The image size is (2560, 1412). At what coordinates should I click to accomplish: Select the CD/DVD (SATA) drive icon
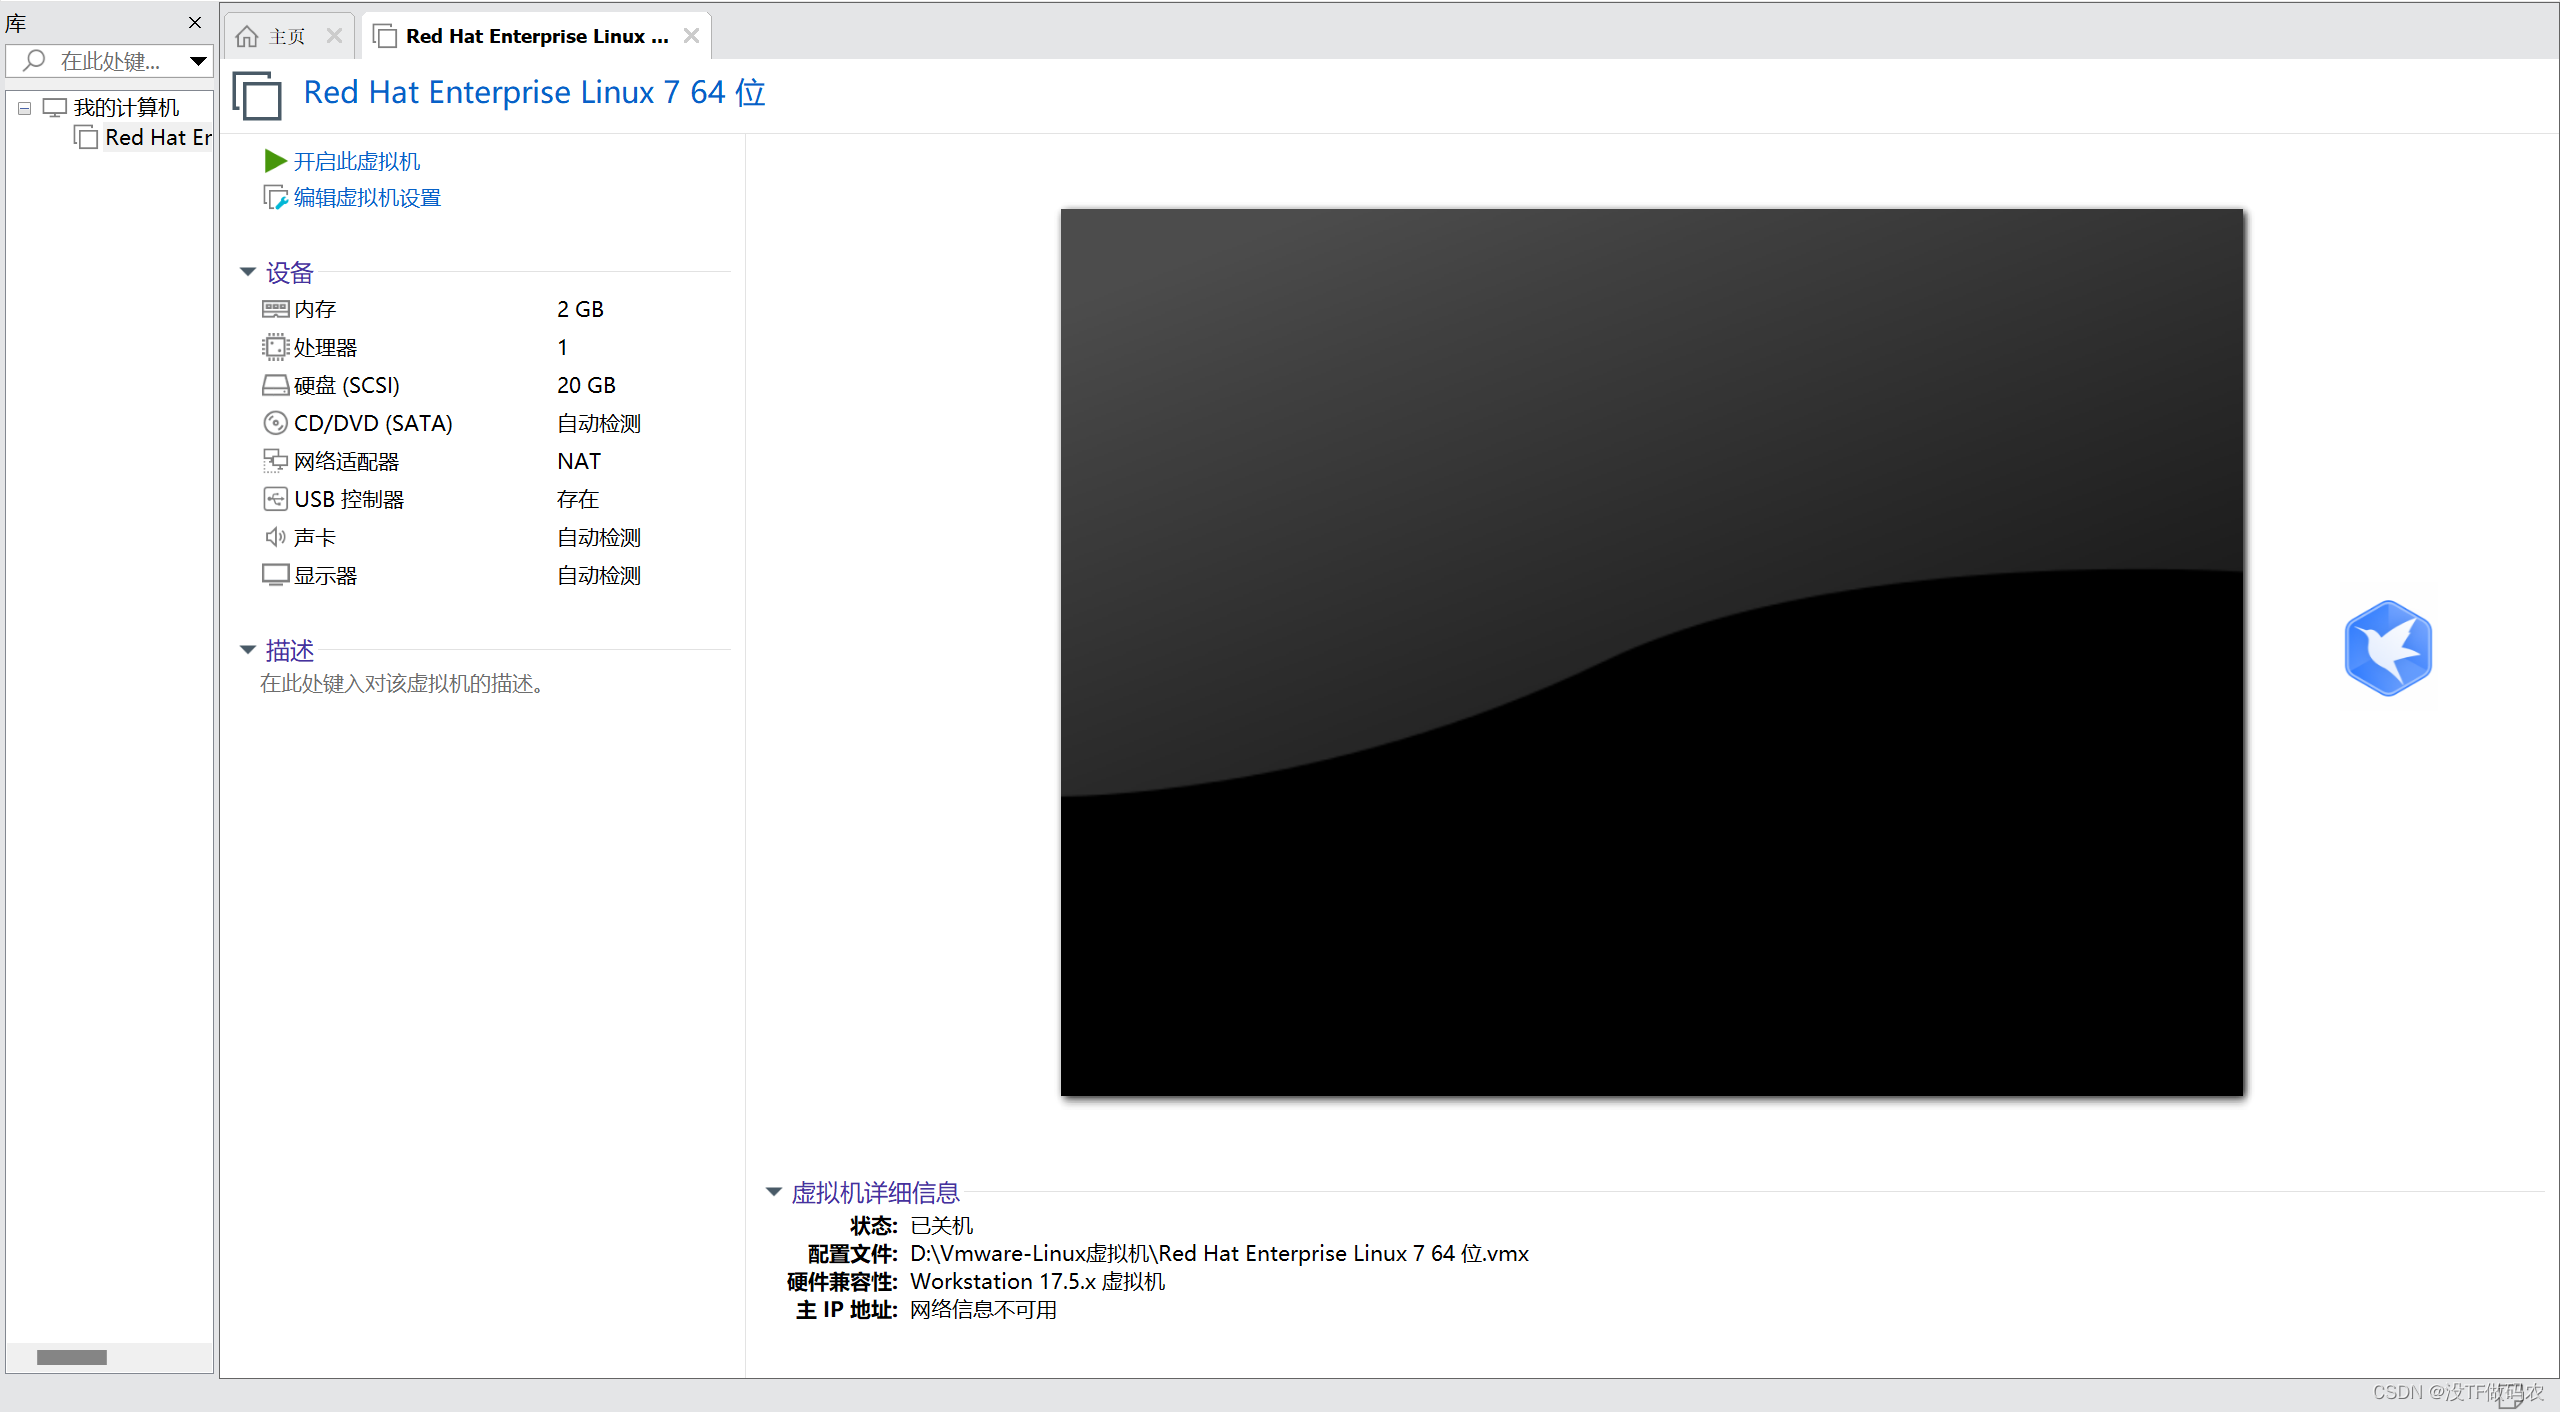275,423
